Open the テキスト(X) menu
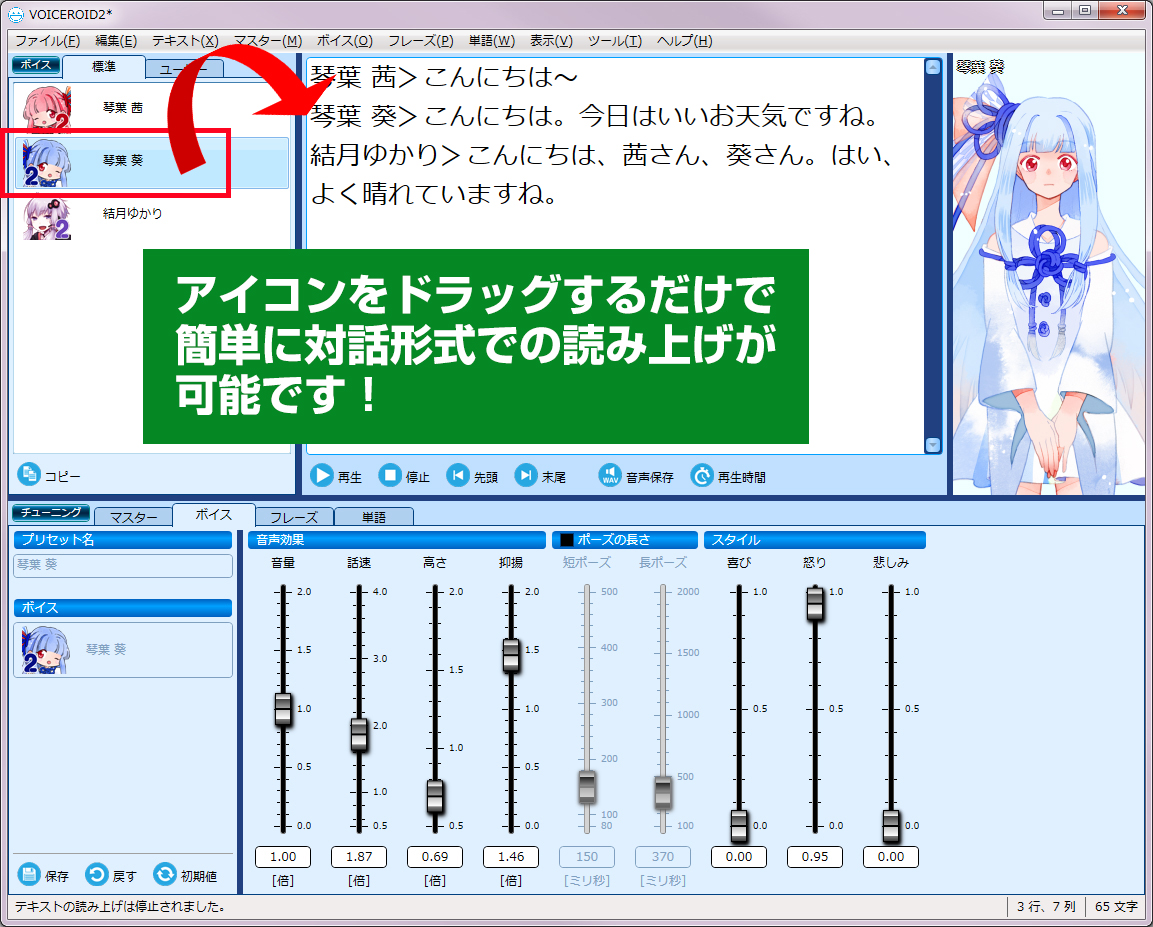Image resolution: width=1153 pixels, height=927 pixels. (x=185, y=41)
